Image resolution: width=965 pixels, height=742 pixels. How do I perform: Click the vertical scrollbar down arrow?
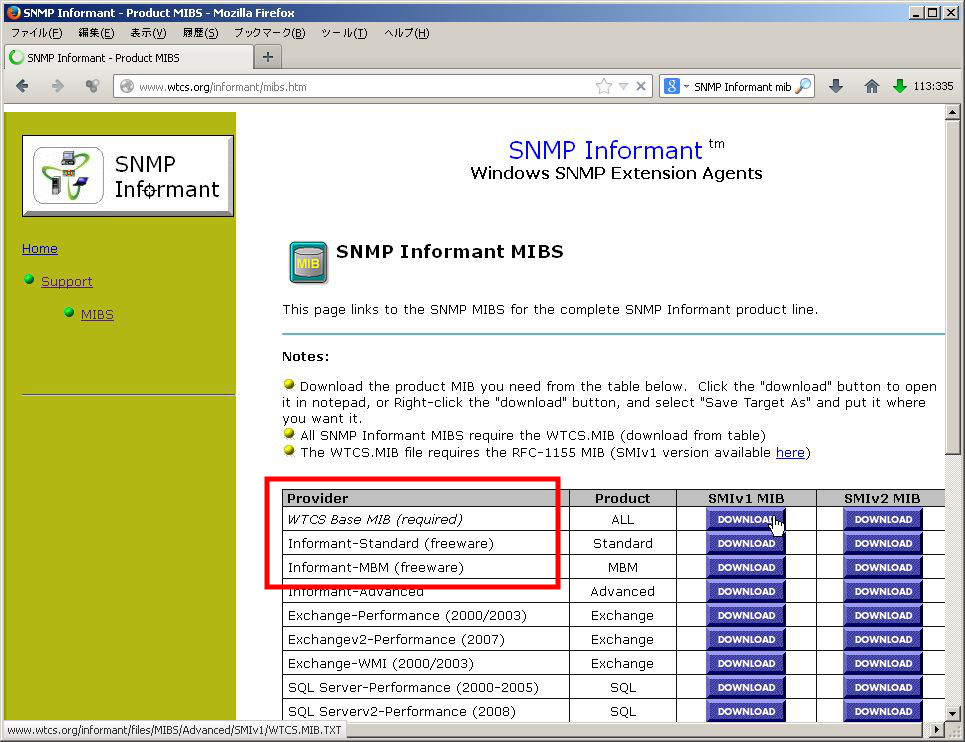952,714
